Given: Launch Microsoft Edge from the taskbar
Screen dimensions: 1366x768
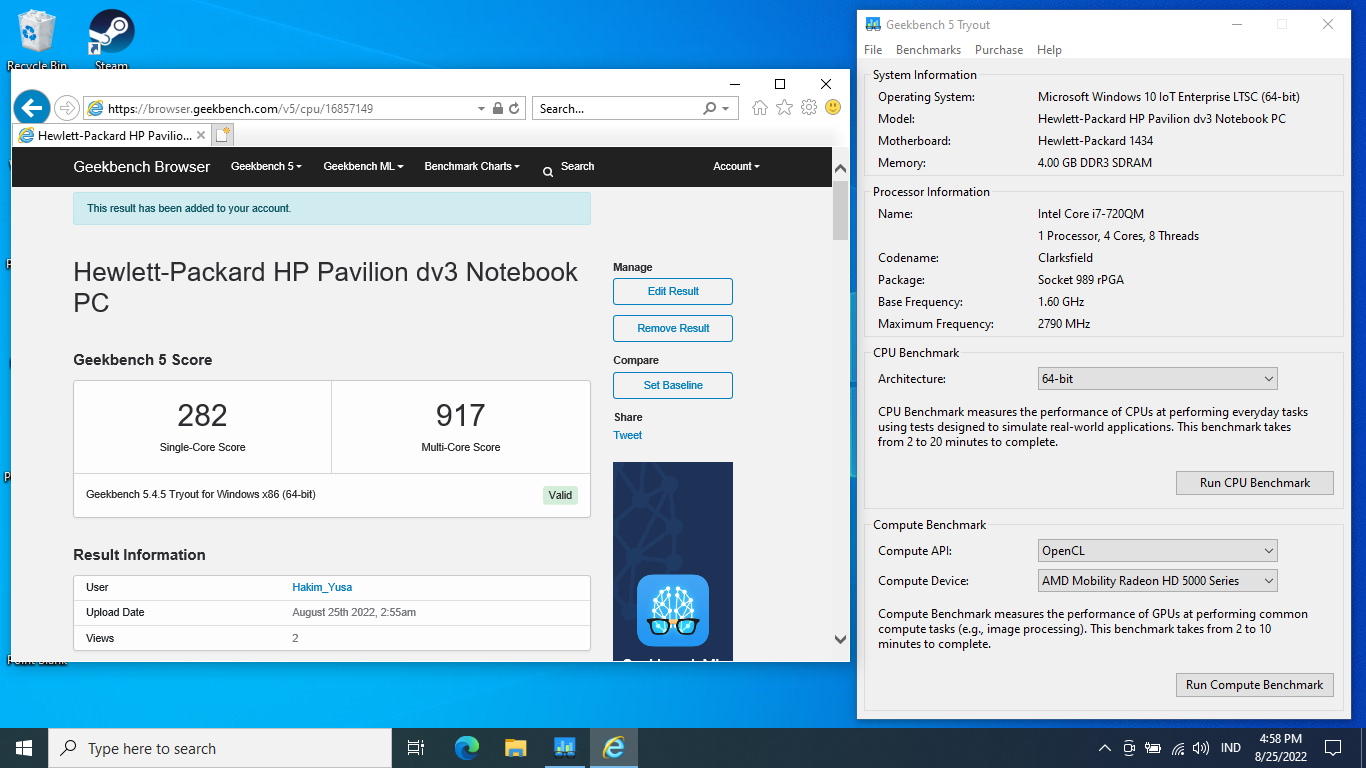Looking at the screenshot, I should click(466, 748).
